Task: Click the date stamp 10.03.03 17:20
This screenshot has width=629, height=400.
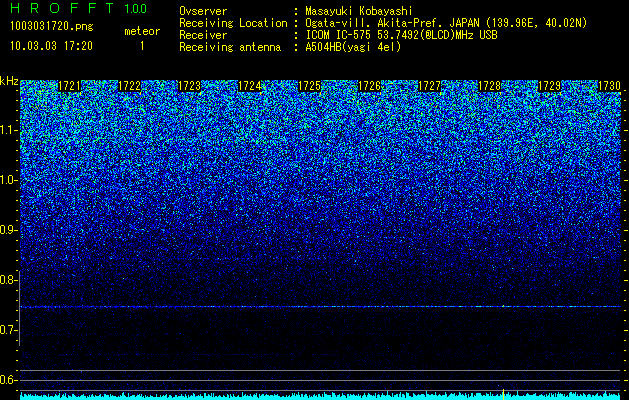Action: pyautogui.click(x=51, y=46)
